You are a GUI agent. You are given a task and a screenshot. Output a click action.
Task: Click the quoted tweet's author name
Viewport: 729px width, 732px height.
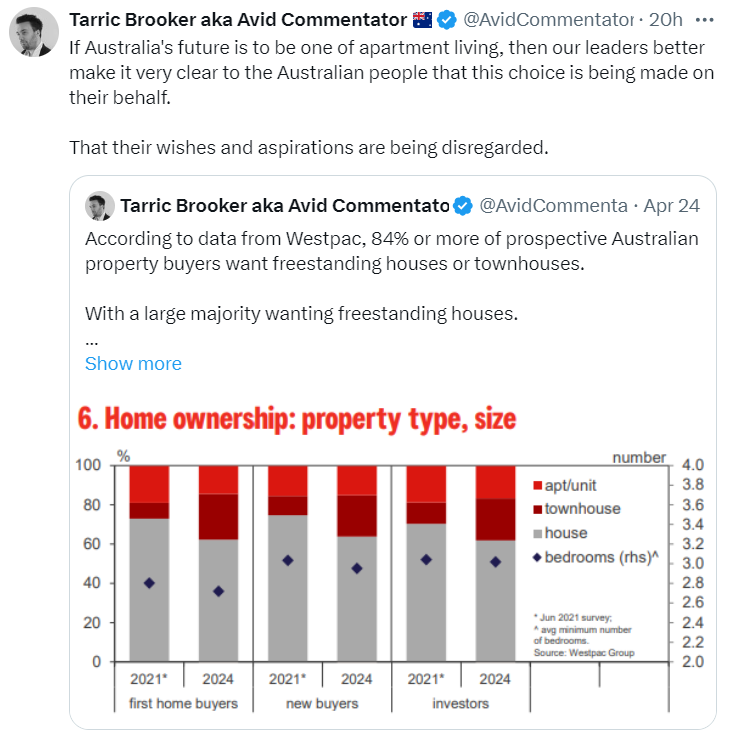(284, 206)
